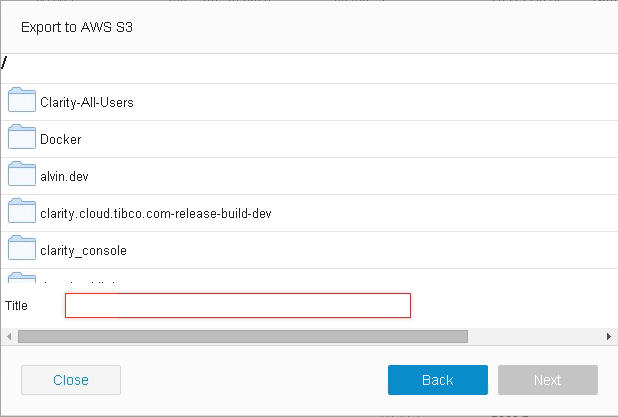Click the clarity_console folder icon
The width and height of the screenshot is (618, 417).
(x=22, y=249)
